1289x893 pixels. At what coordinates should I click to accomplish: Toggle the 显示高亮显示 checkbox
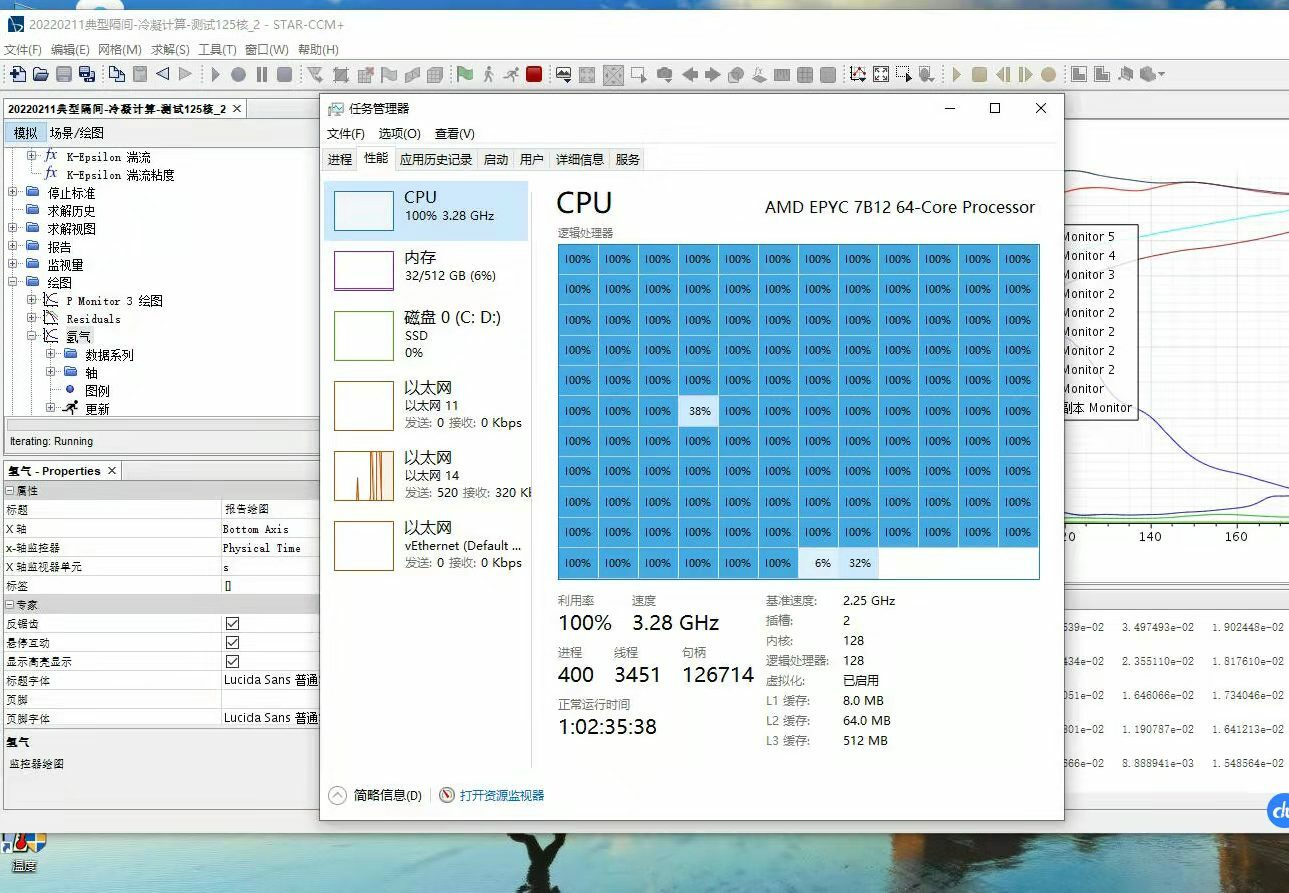pos(232,661)
